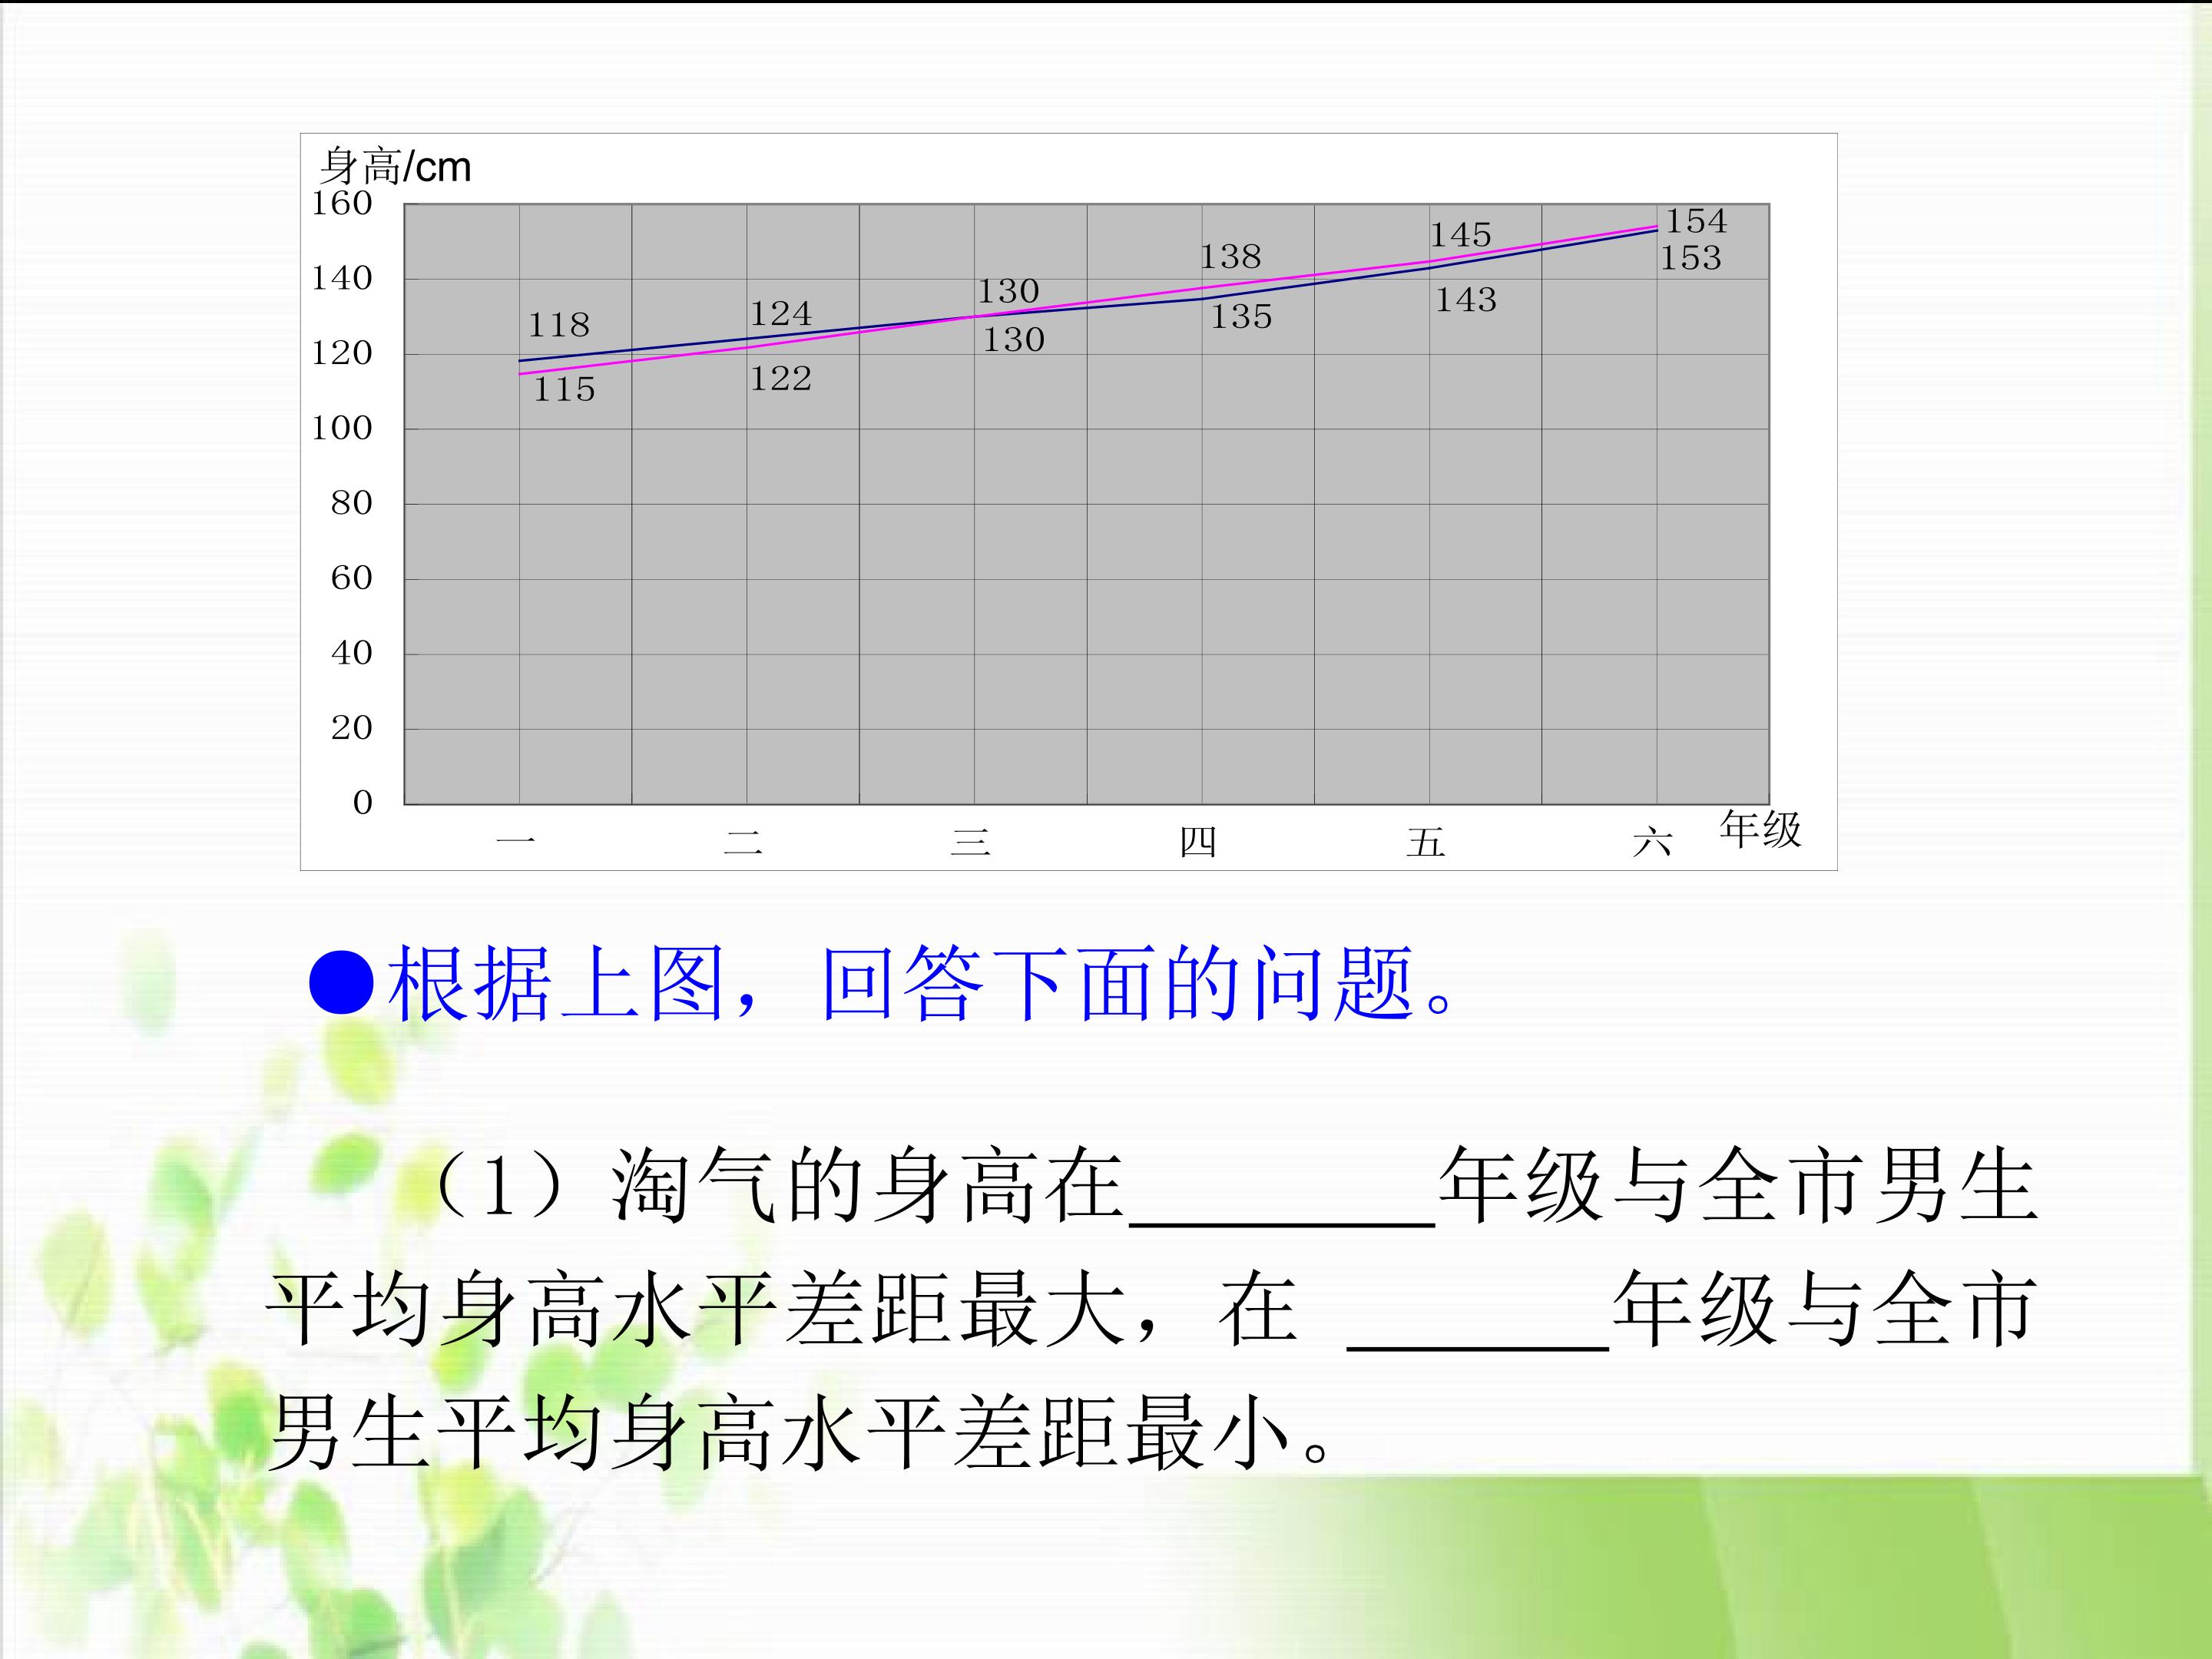Click the 身高/cm axis title

click(395, 166)
